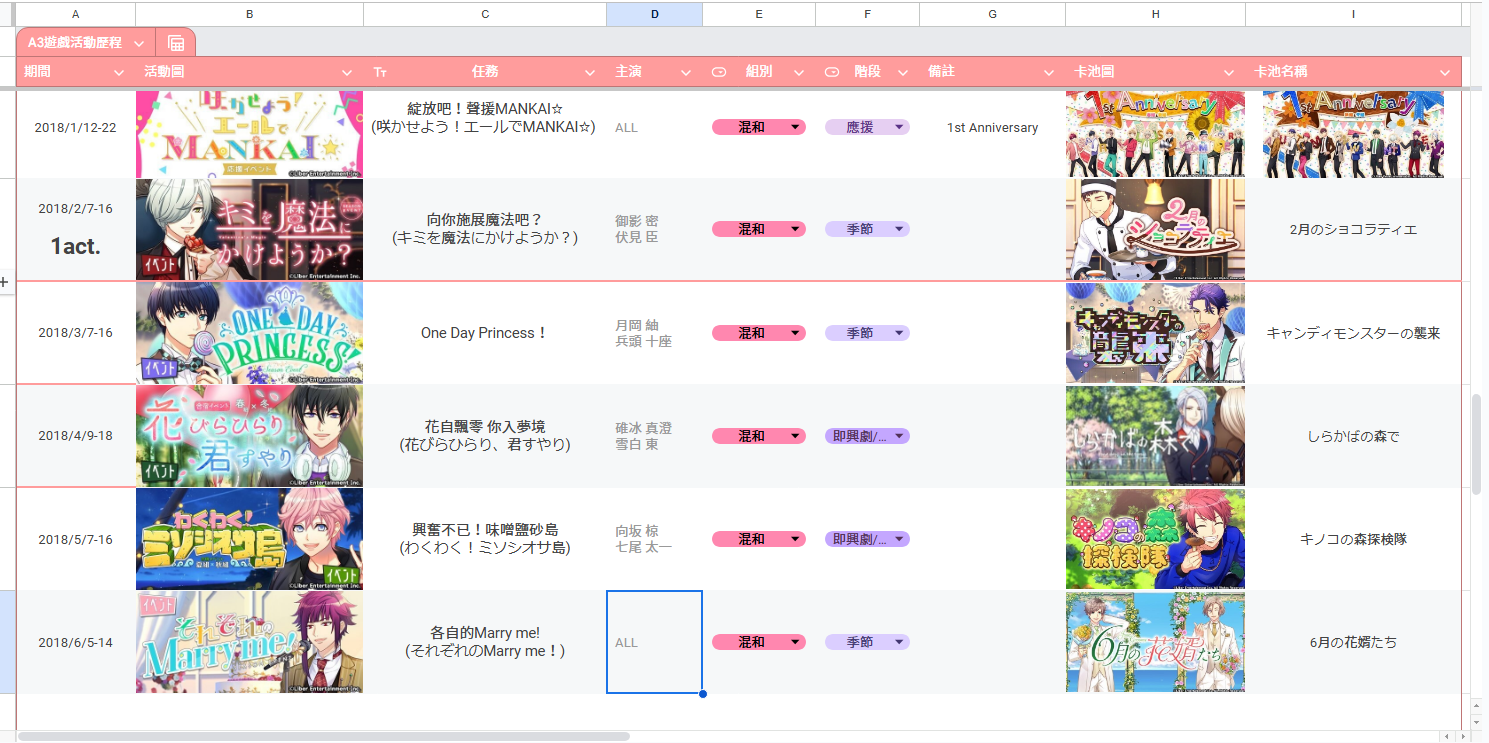Select column F header

(x=867, y=14)
